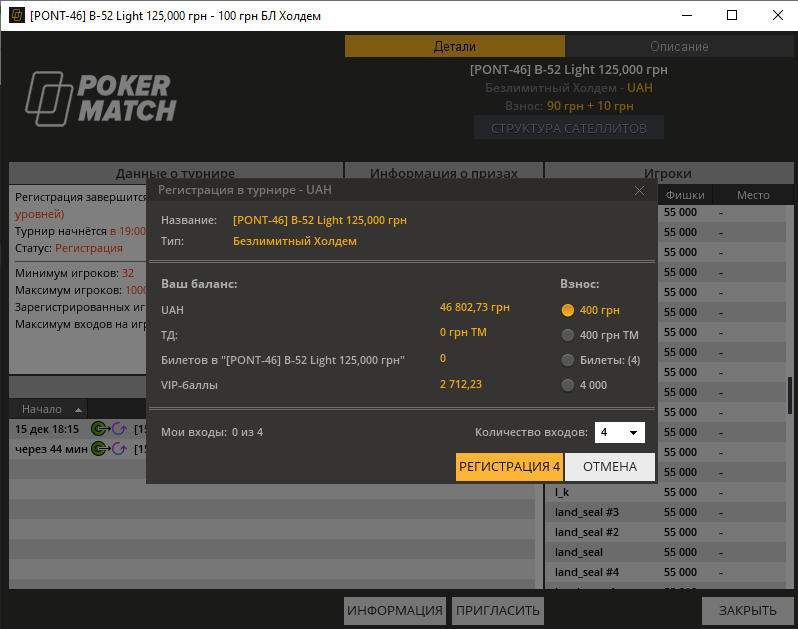Open the Количество входов dropdown
The height and width of the screenshot is (629, 798).
tap(619, 433)
